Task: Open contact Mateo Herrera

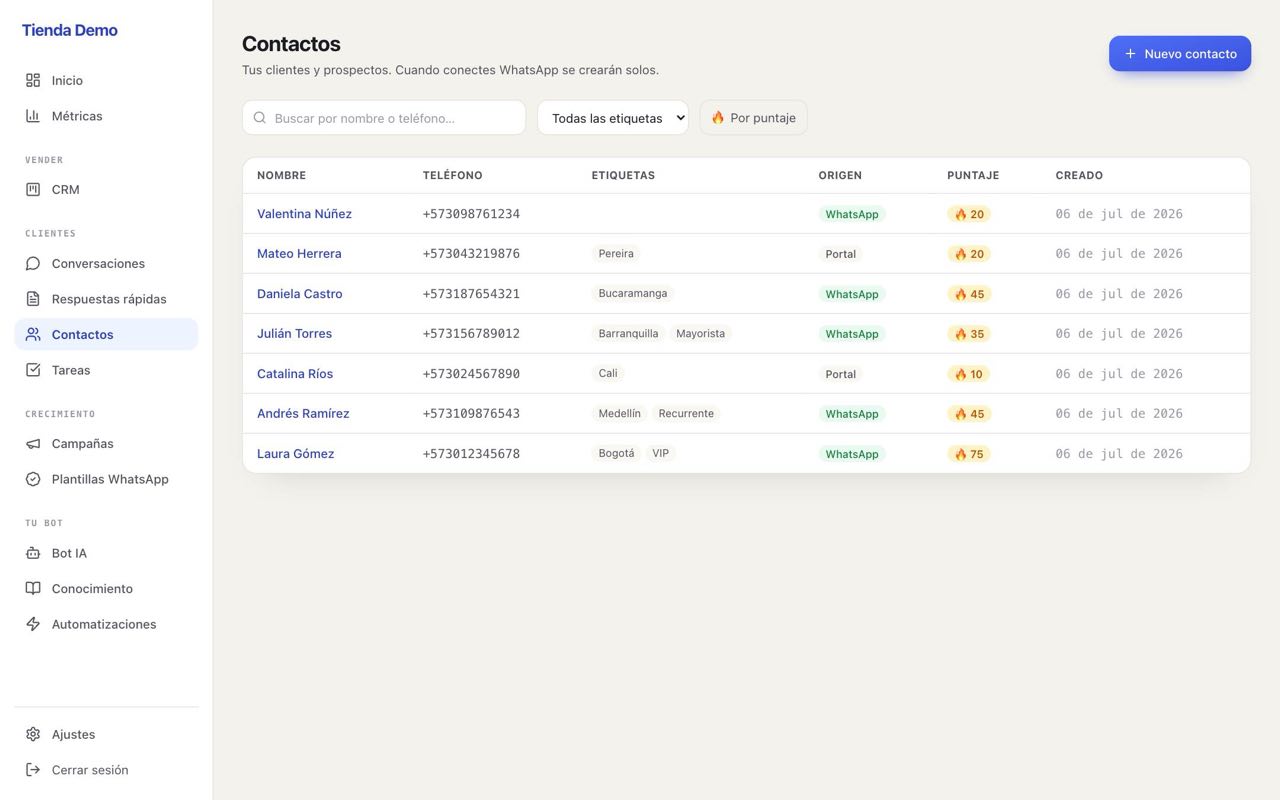Action: [299, 254]
